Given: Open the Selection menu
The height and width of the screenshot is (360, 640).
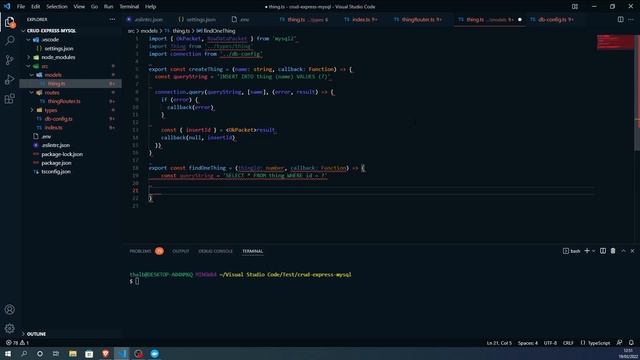Looking at the screenshot, I should point(57,7).
